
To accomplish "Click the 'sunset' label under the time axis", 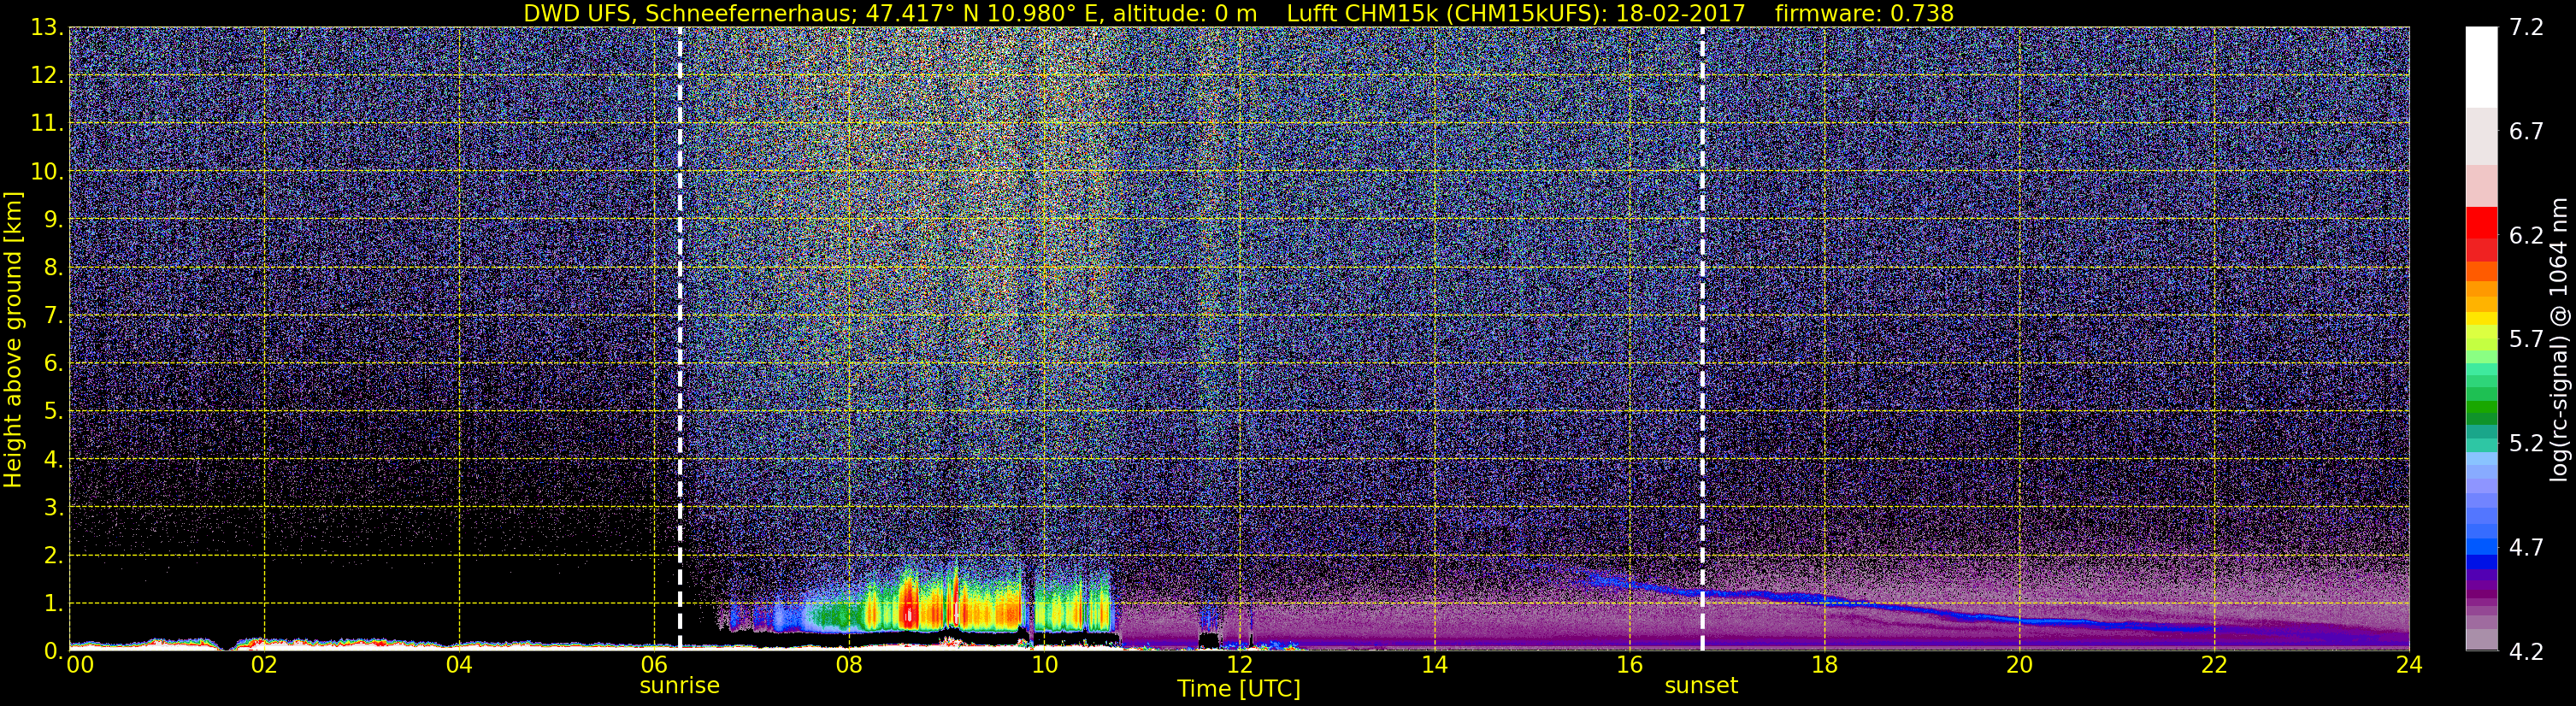I will coord(1701,686).
